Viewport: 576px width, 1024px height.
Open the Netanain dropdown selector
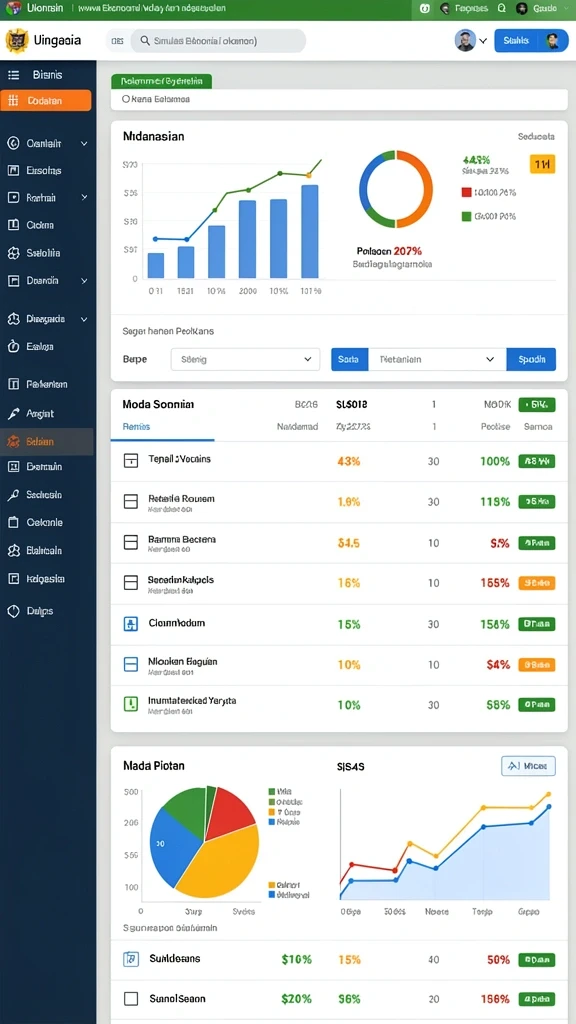437,359
